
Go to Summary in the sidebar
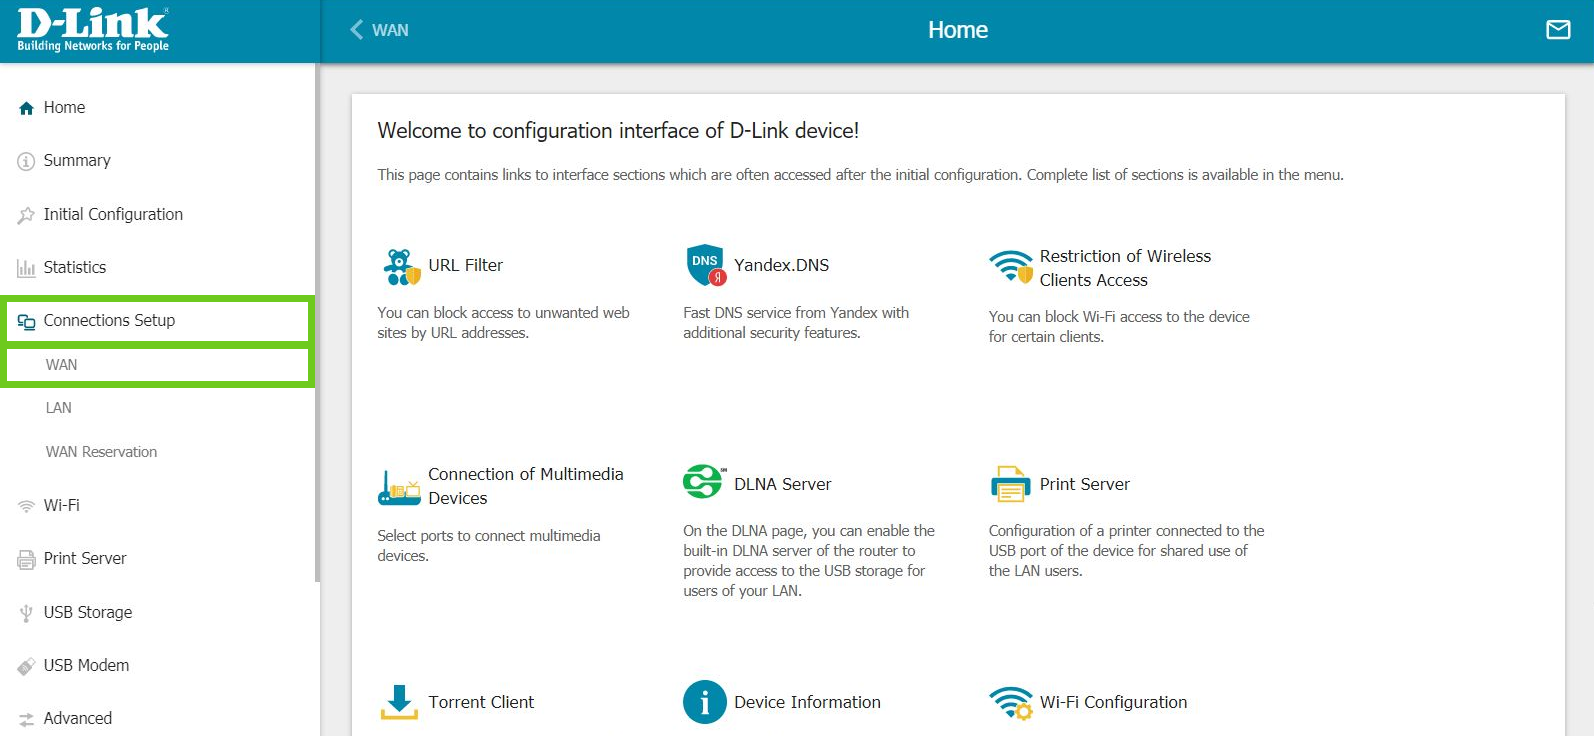tap(76, 161)
